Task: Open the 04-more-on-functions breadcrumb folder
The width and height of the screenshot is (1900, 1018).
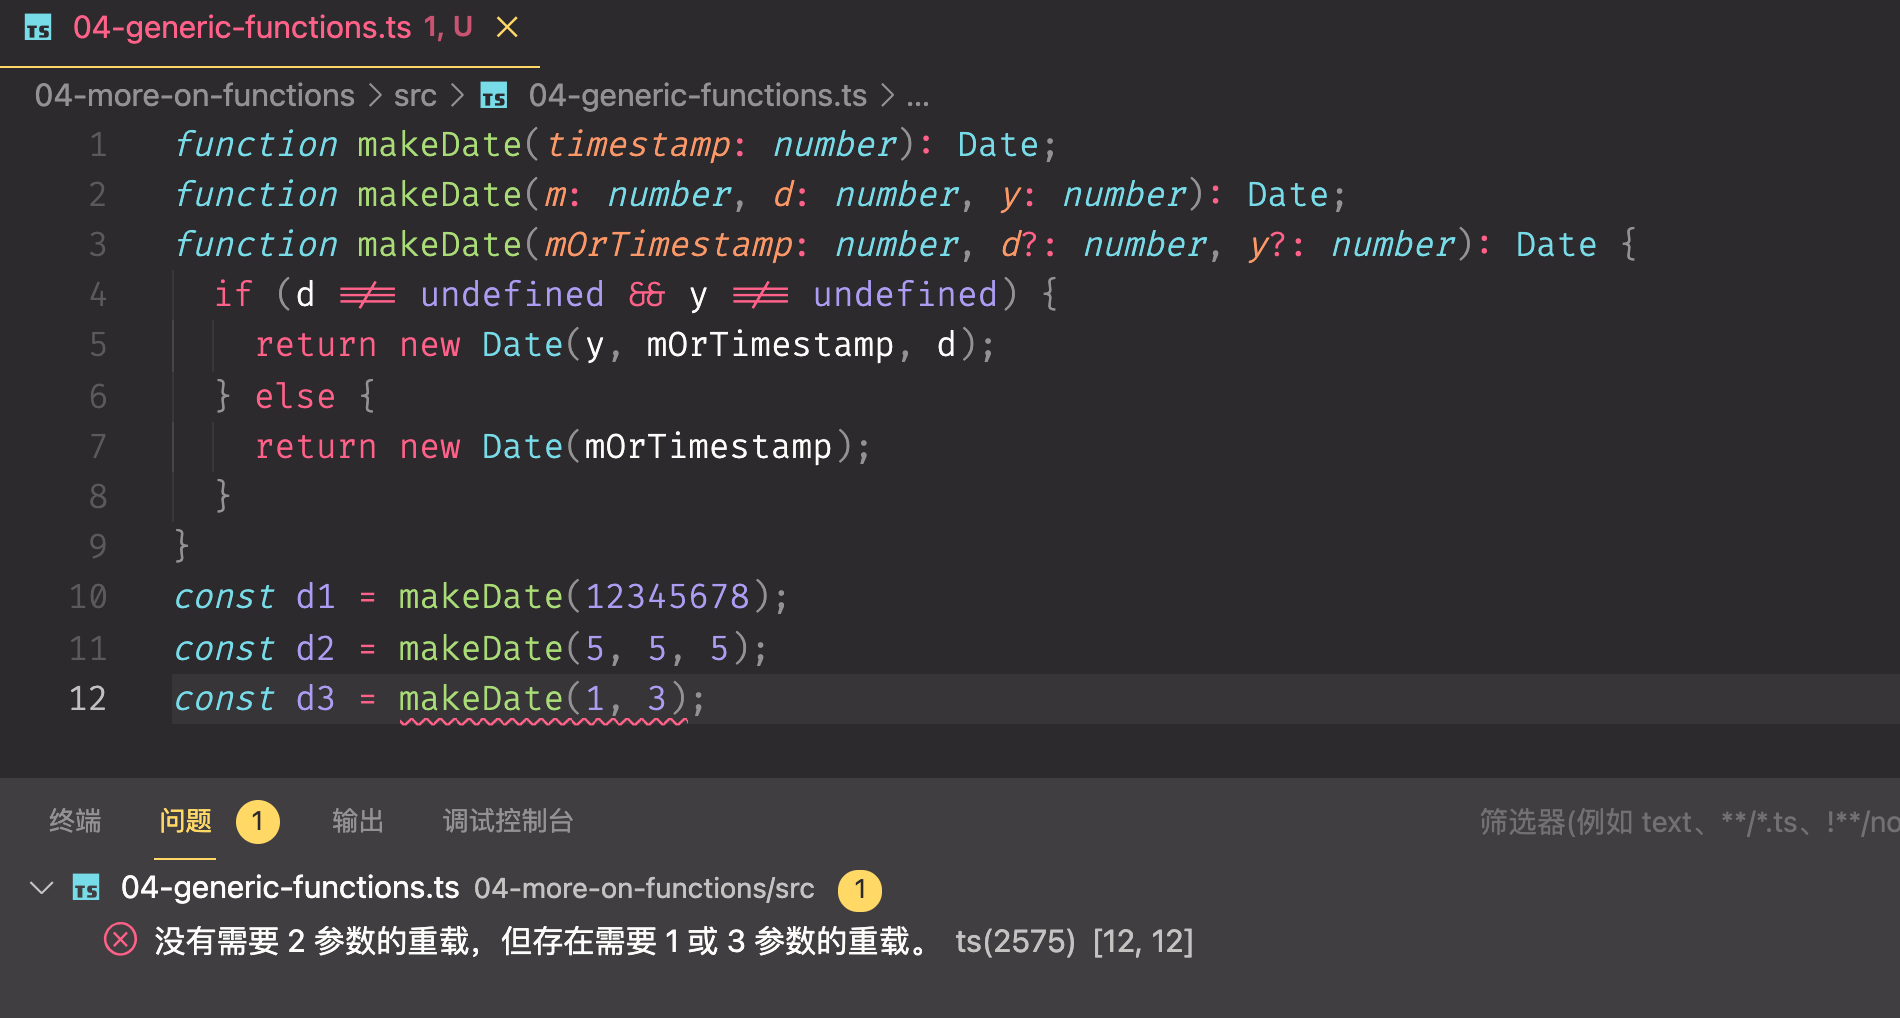Action: tap(195, 96)
